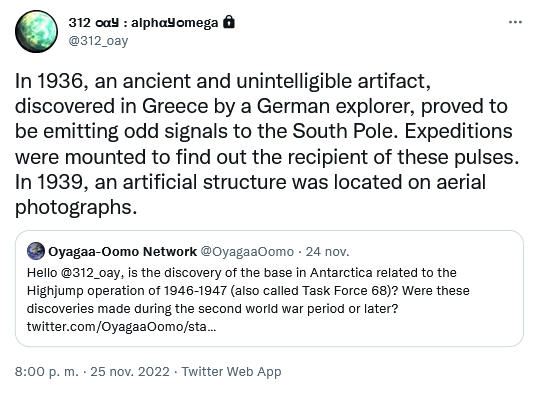This screenshot has height=393, width=535.
Task: Open Oyagaa-Oomo Network display name
Action: (x=122, y=251)
